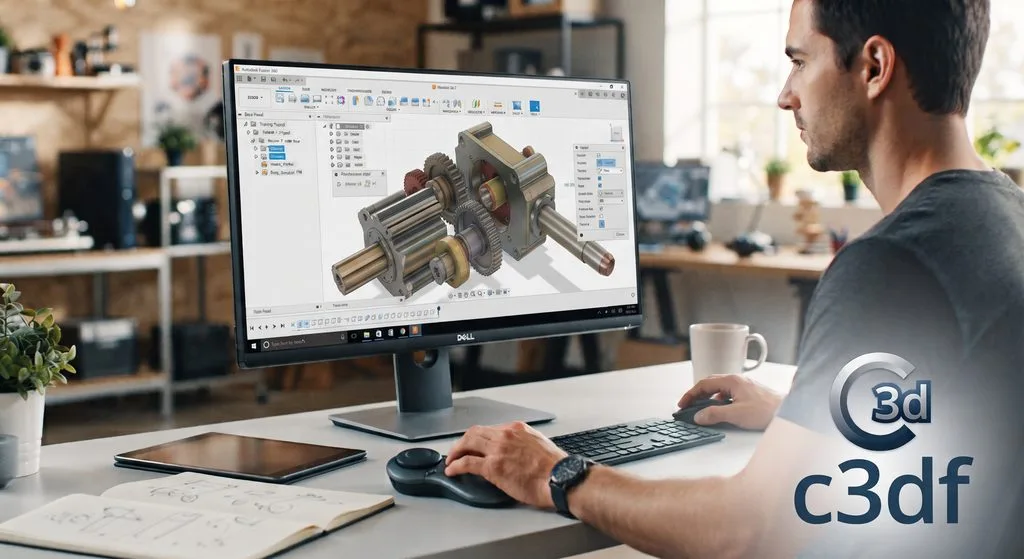1024x559 pixels.
Task: Click the system tray clock on taskbar
Action: click(631, 309)
